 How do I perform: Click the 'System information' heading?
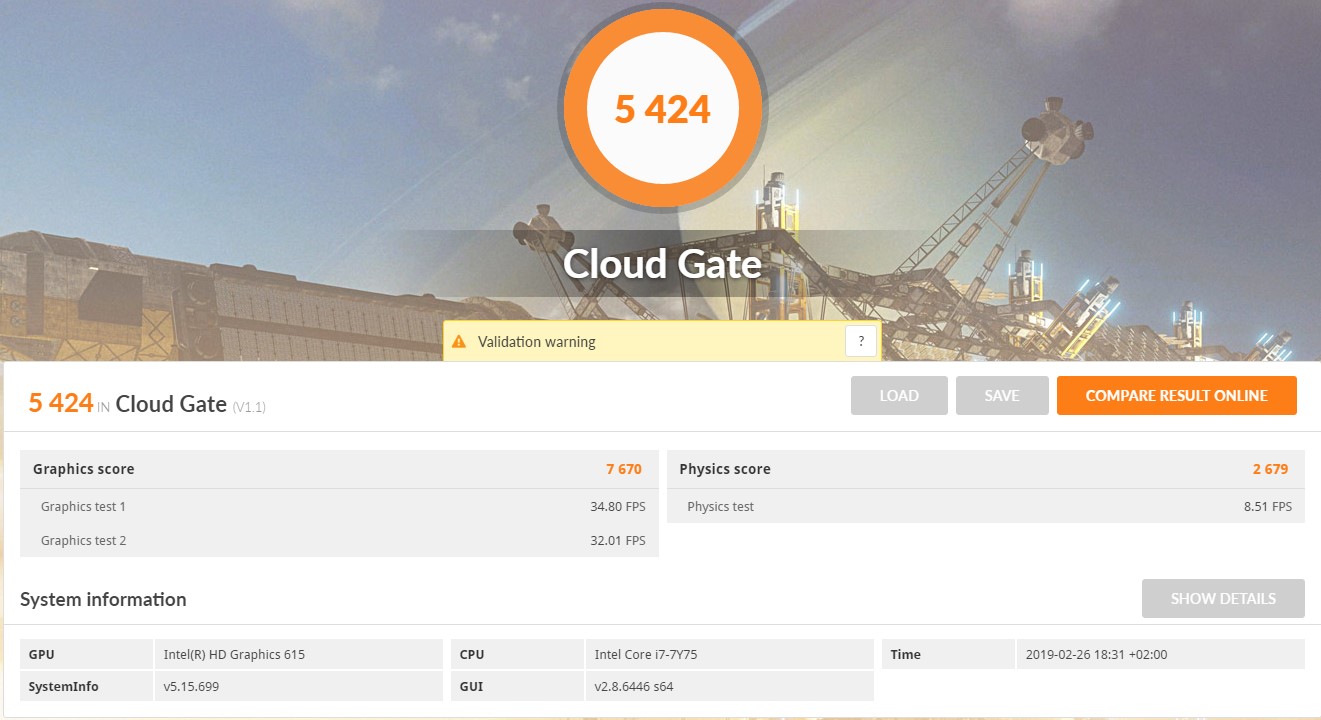click(x=103, y=600)
